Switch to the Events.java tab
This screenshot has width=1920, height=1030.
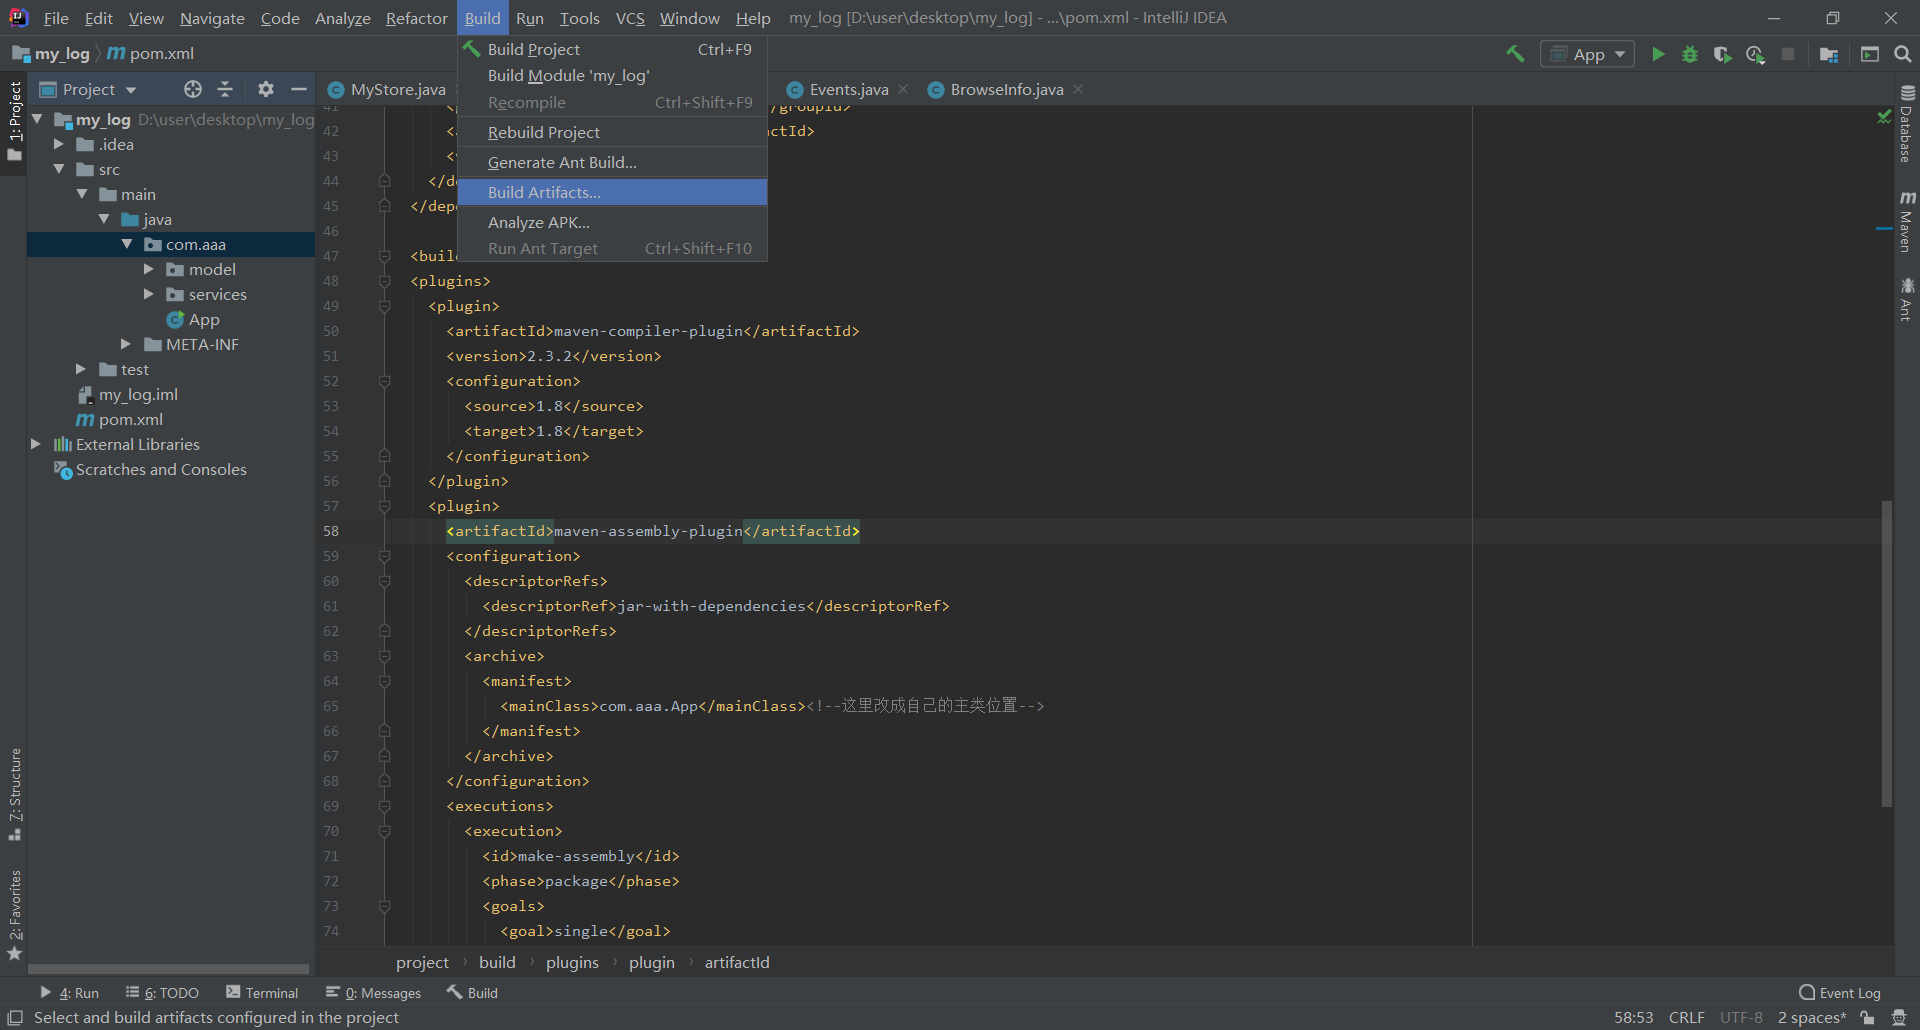click(848, 89)
